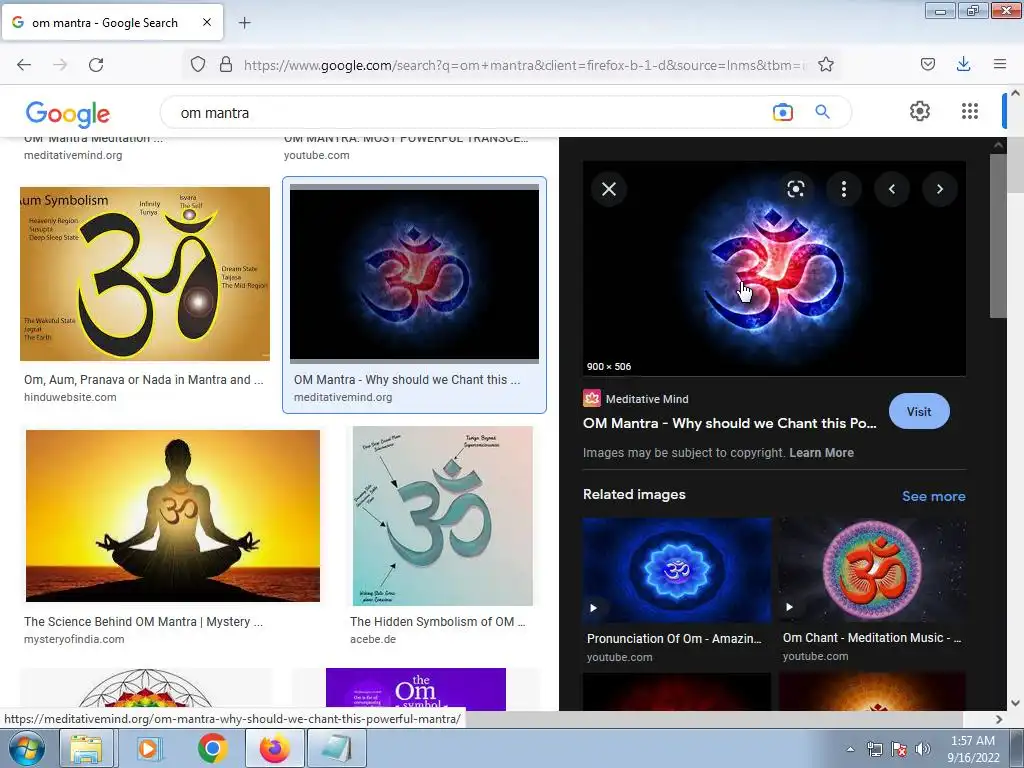This screenshot has height=768, width=1024.
Task: Open File Explorer from taskbar
Action: coord(86,748)
